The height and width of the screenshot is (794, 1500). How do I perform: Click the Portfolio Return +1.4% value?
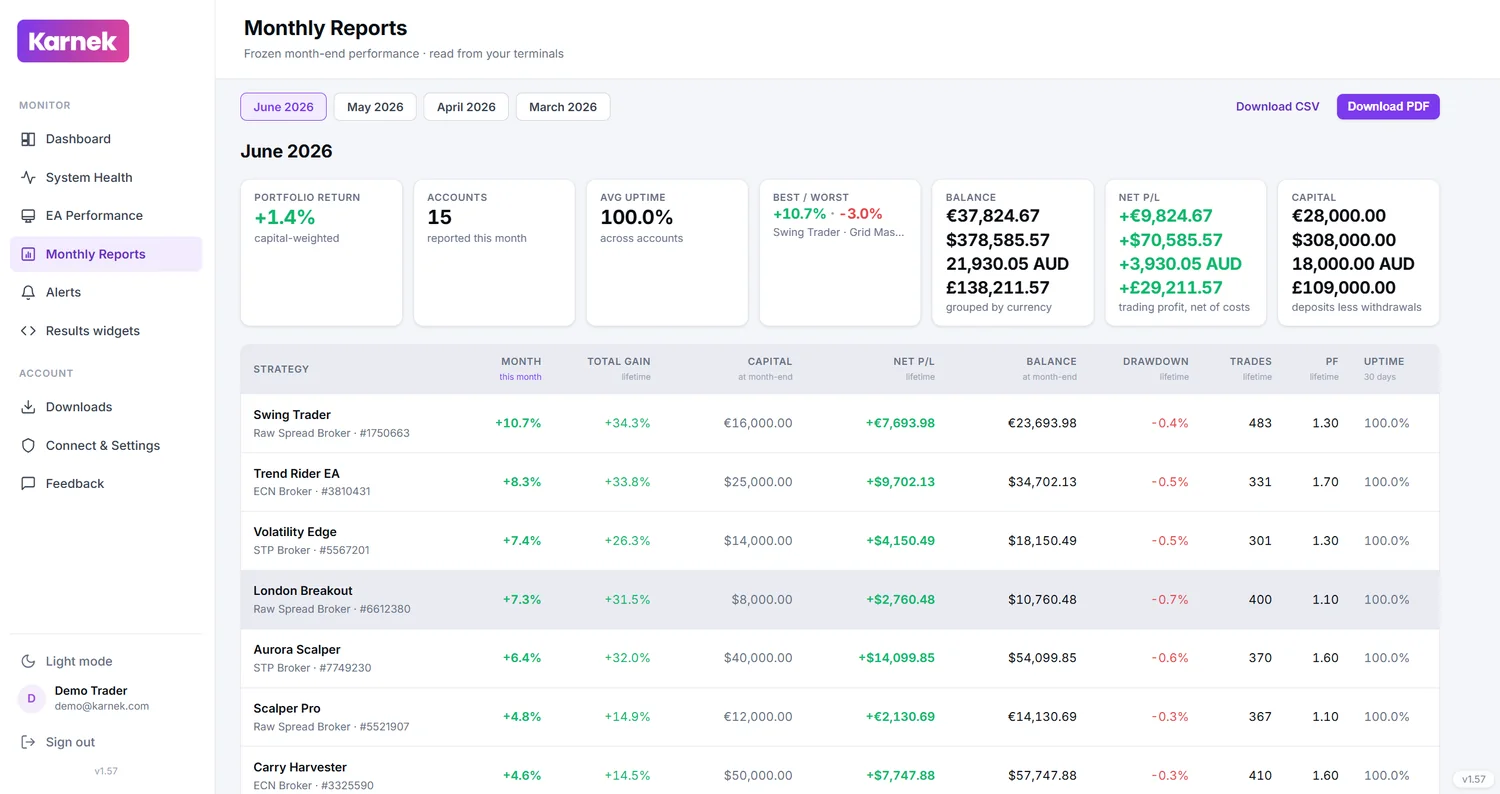(284, 217)
